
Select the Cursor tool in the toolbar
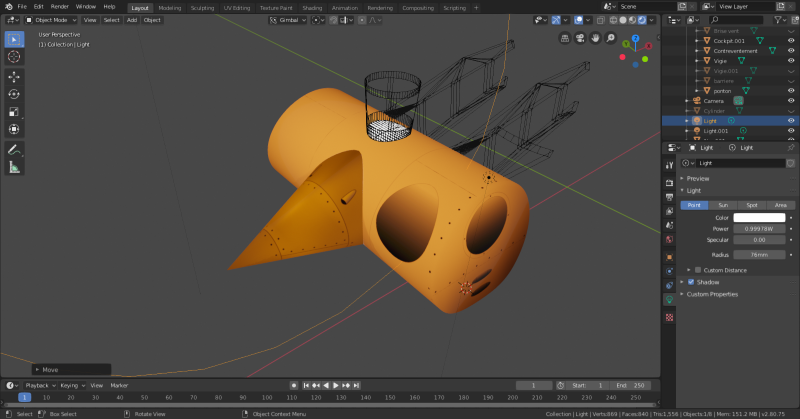point(14,57)
